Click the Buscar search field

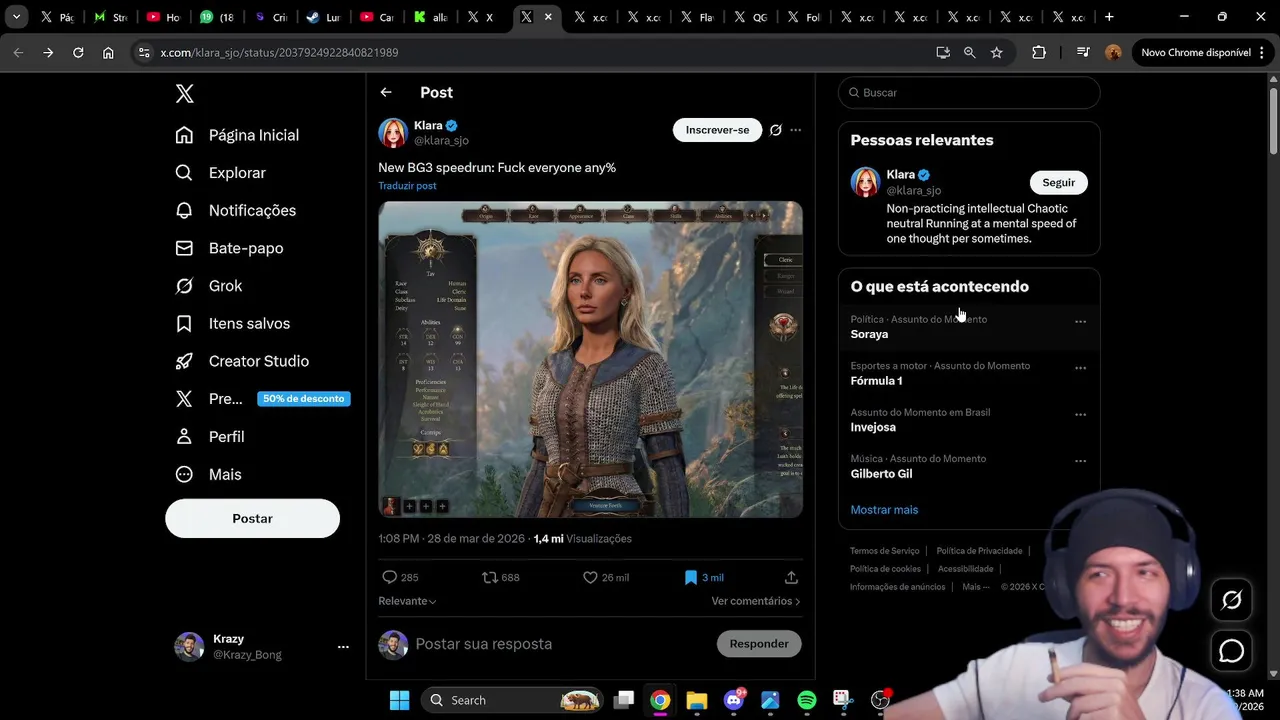969,93
